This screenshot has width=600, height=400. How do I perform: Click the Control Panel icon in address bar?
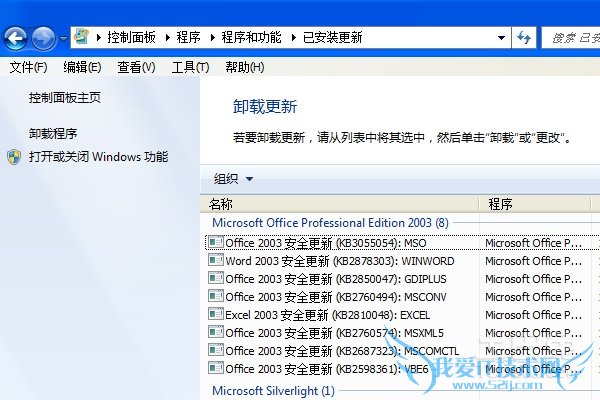pos(82,37)
